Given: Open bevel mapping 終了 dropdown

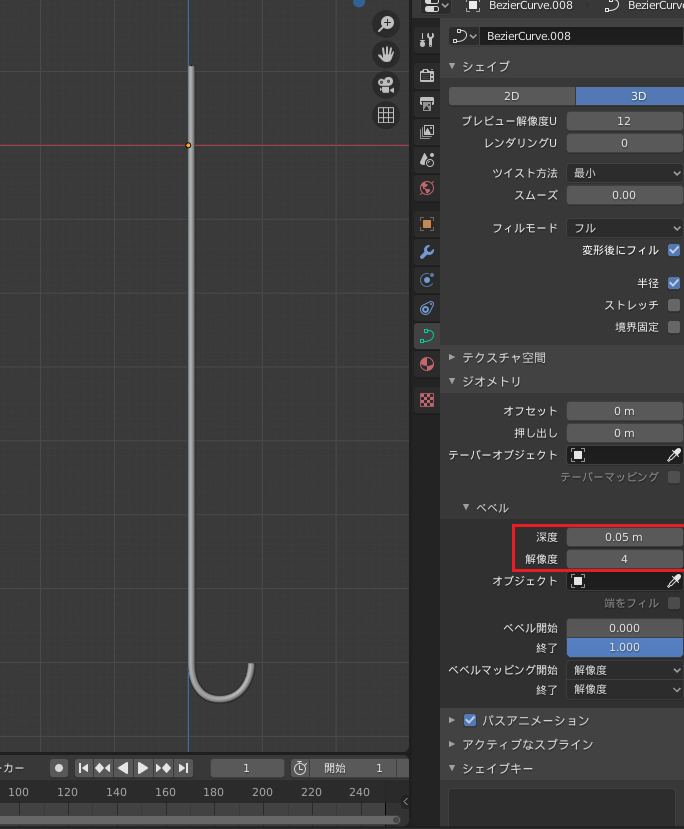Looking at the screenshot, I should (625, 689).
